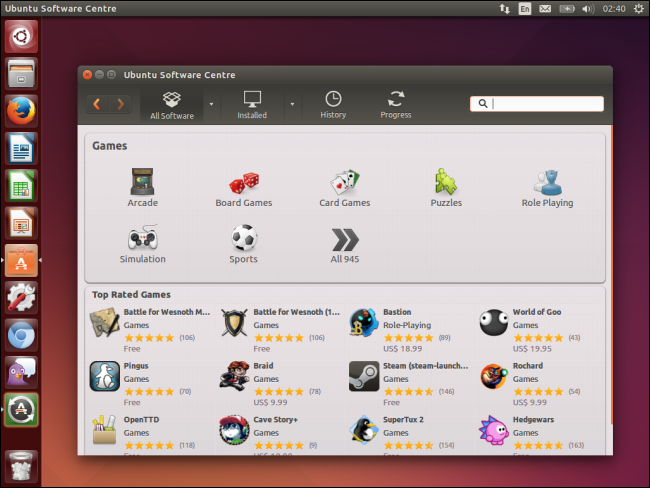Open the Trash dock icon

pos(21,466)
